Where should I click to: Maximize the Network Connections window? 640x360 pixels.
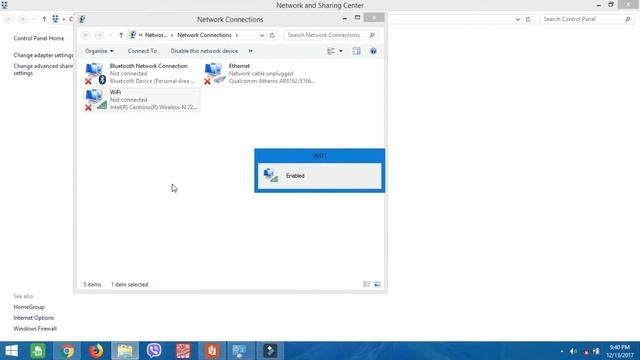(357, 18)
